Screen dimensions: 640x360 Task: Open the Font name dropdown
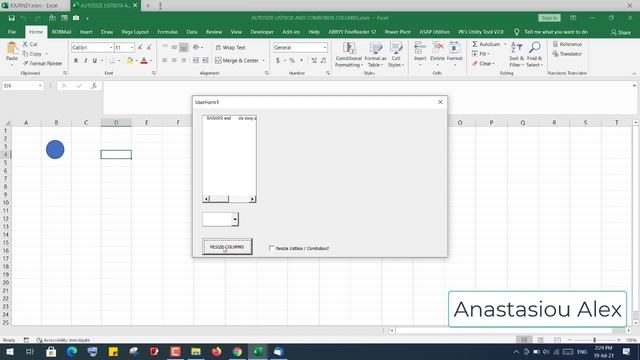coord(111,48)
